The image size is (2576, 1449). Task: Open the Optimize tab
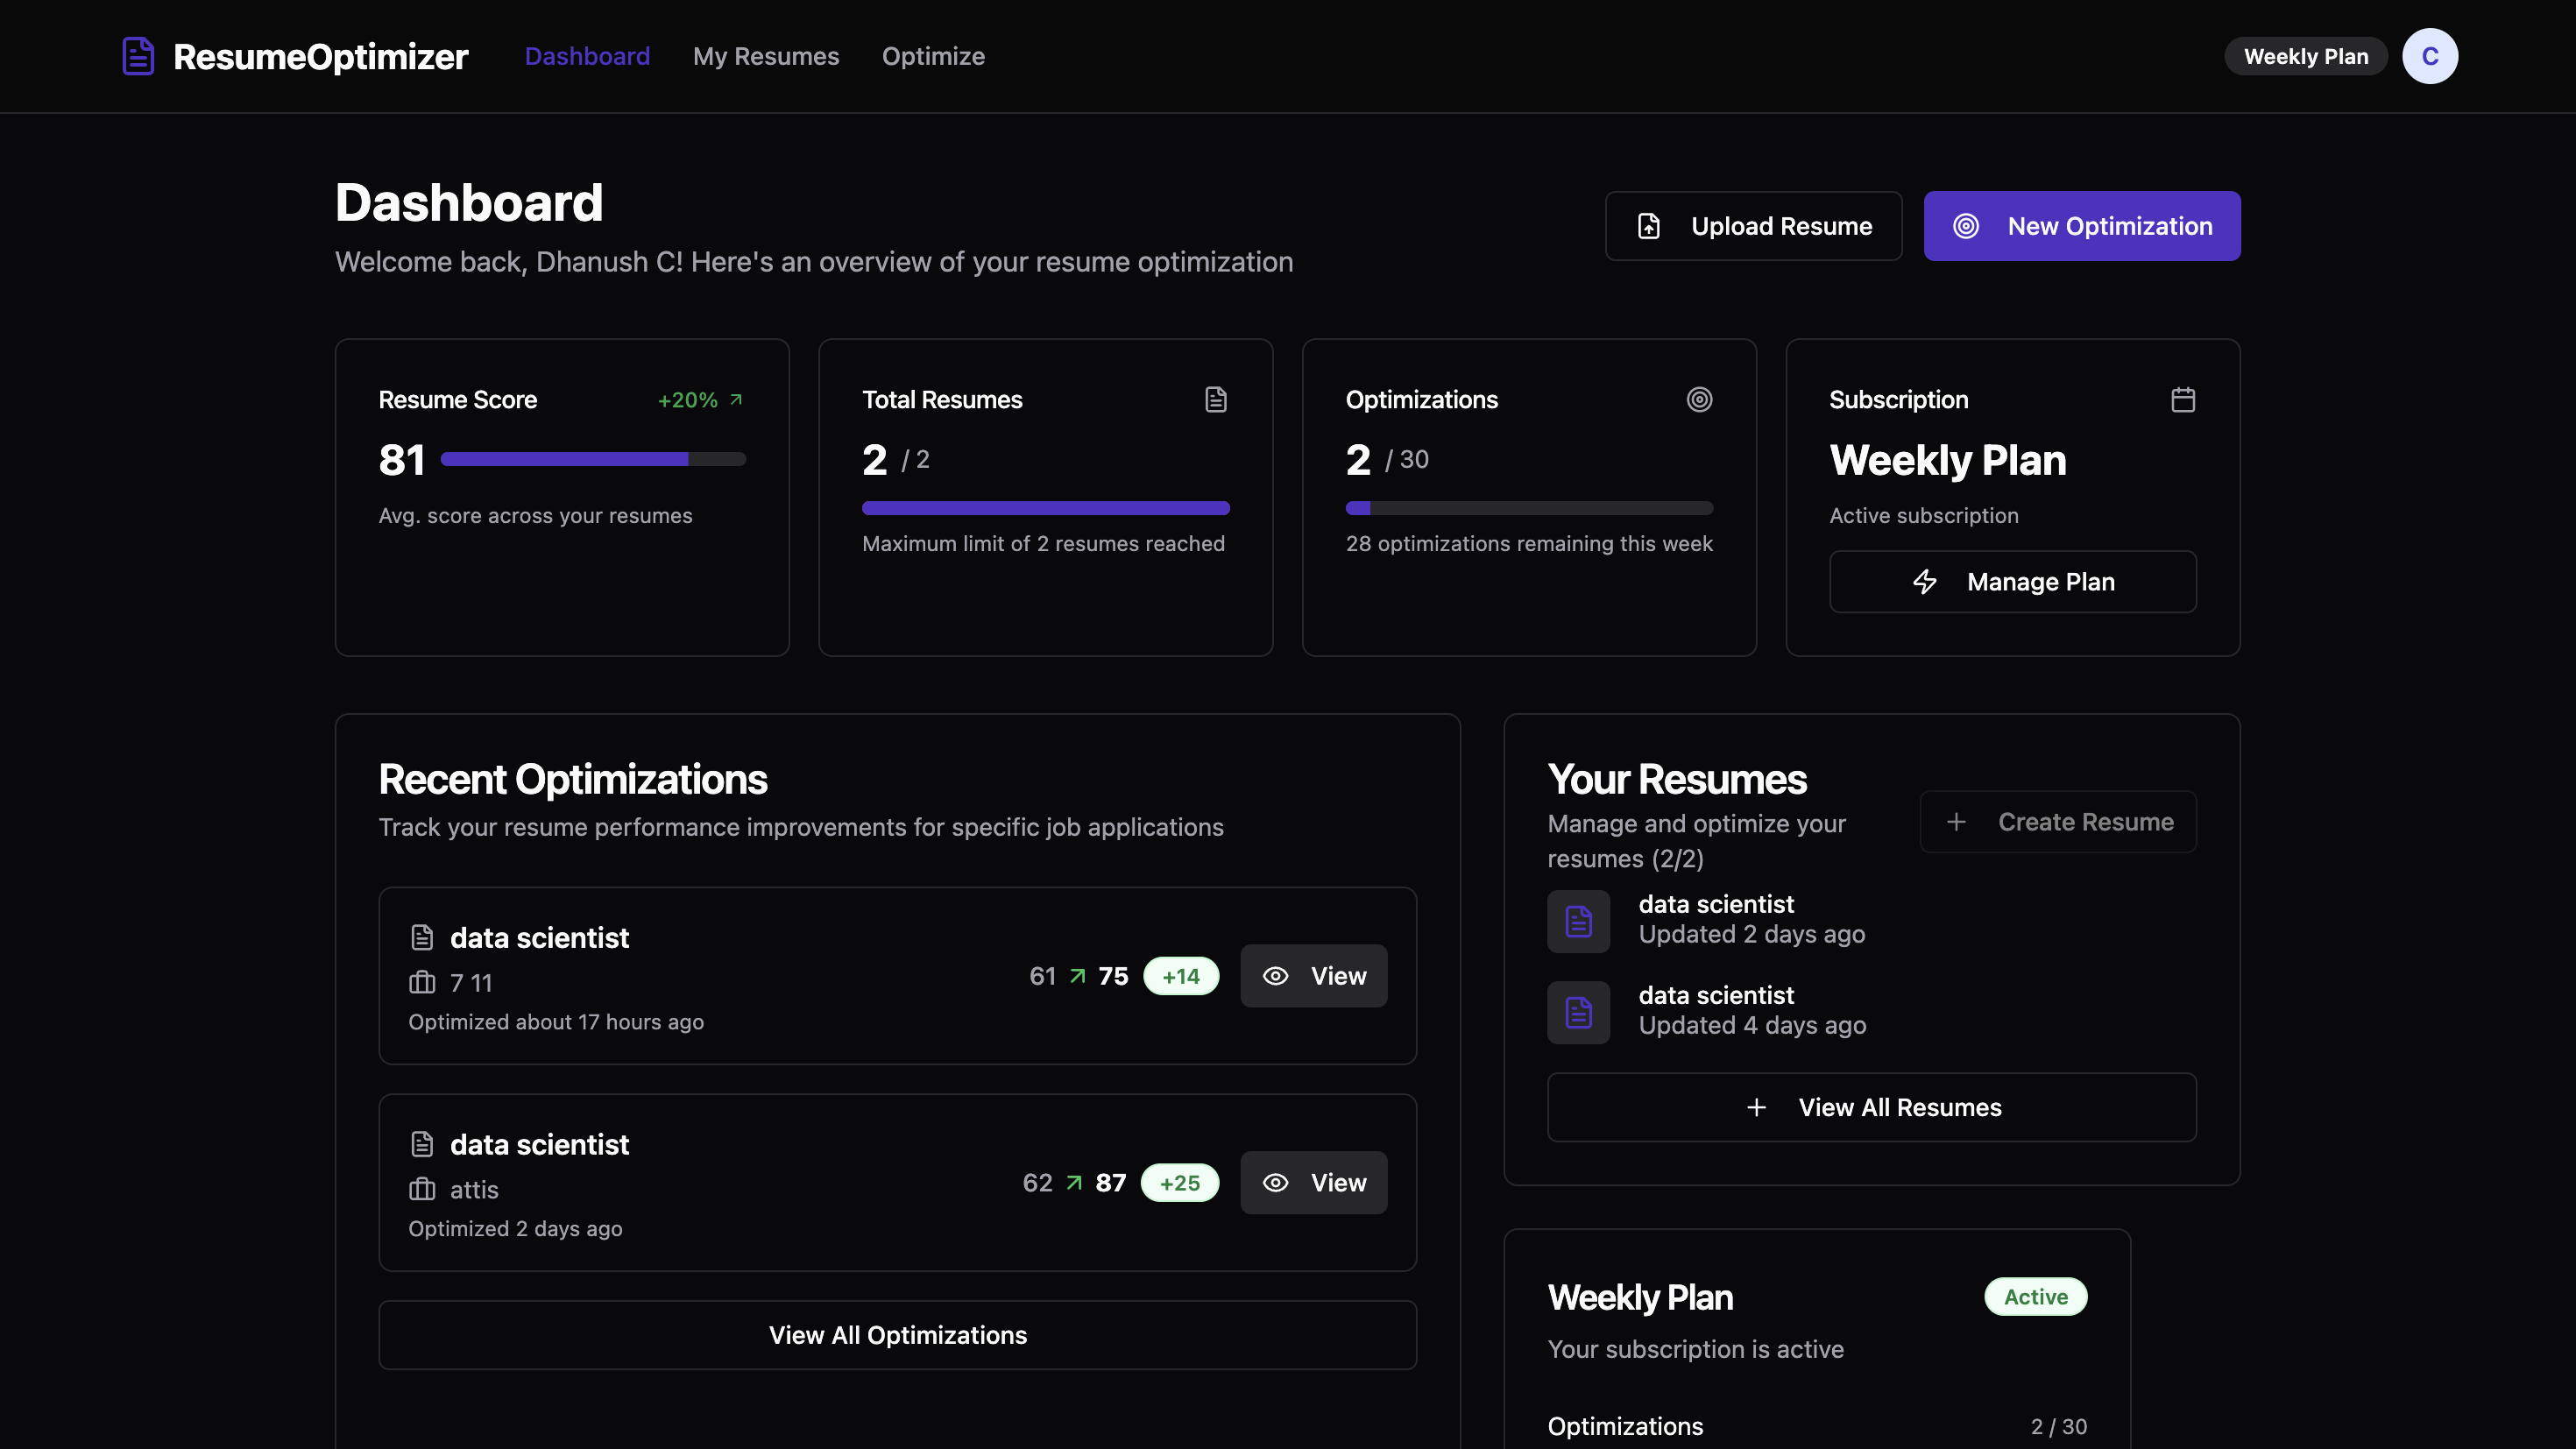tap(933, 56)
